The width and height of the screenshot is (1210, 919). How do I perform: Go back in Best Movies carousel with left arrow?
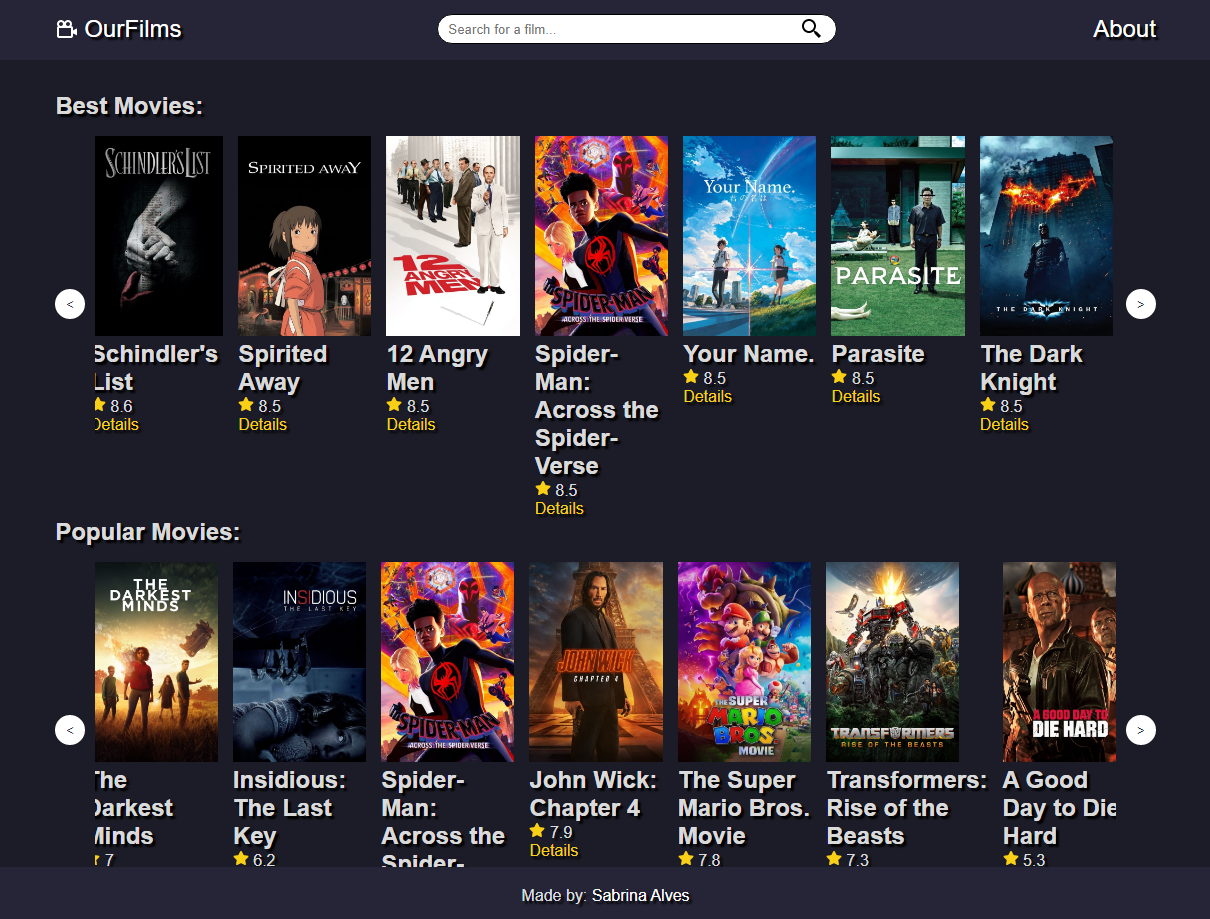click(x=70, y=303)
